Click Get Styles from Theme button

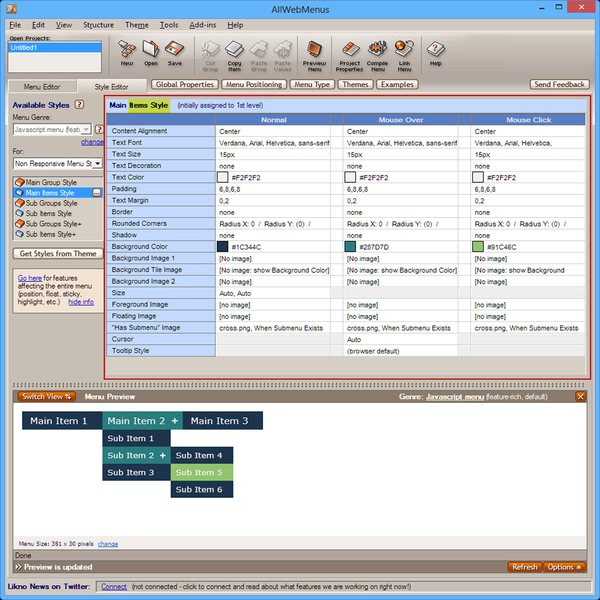coord(58,253)
